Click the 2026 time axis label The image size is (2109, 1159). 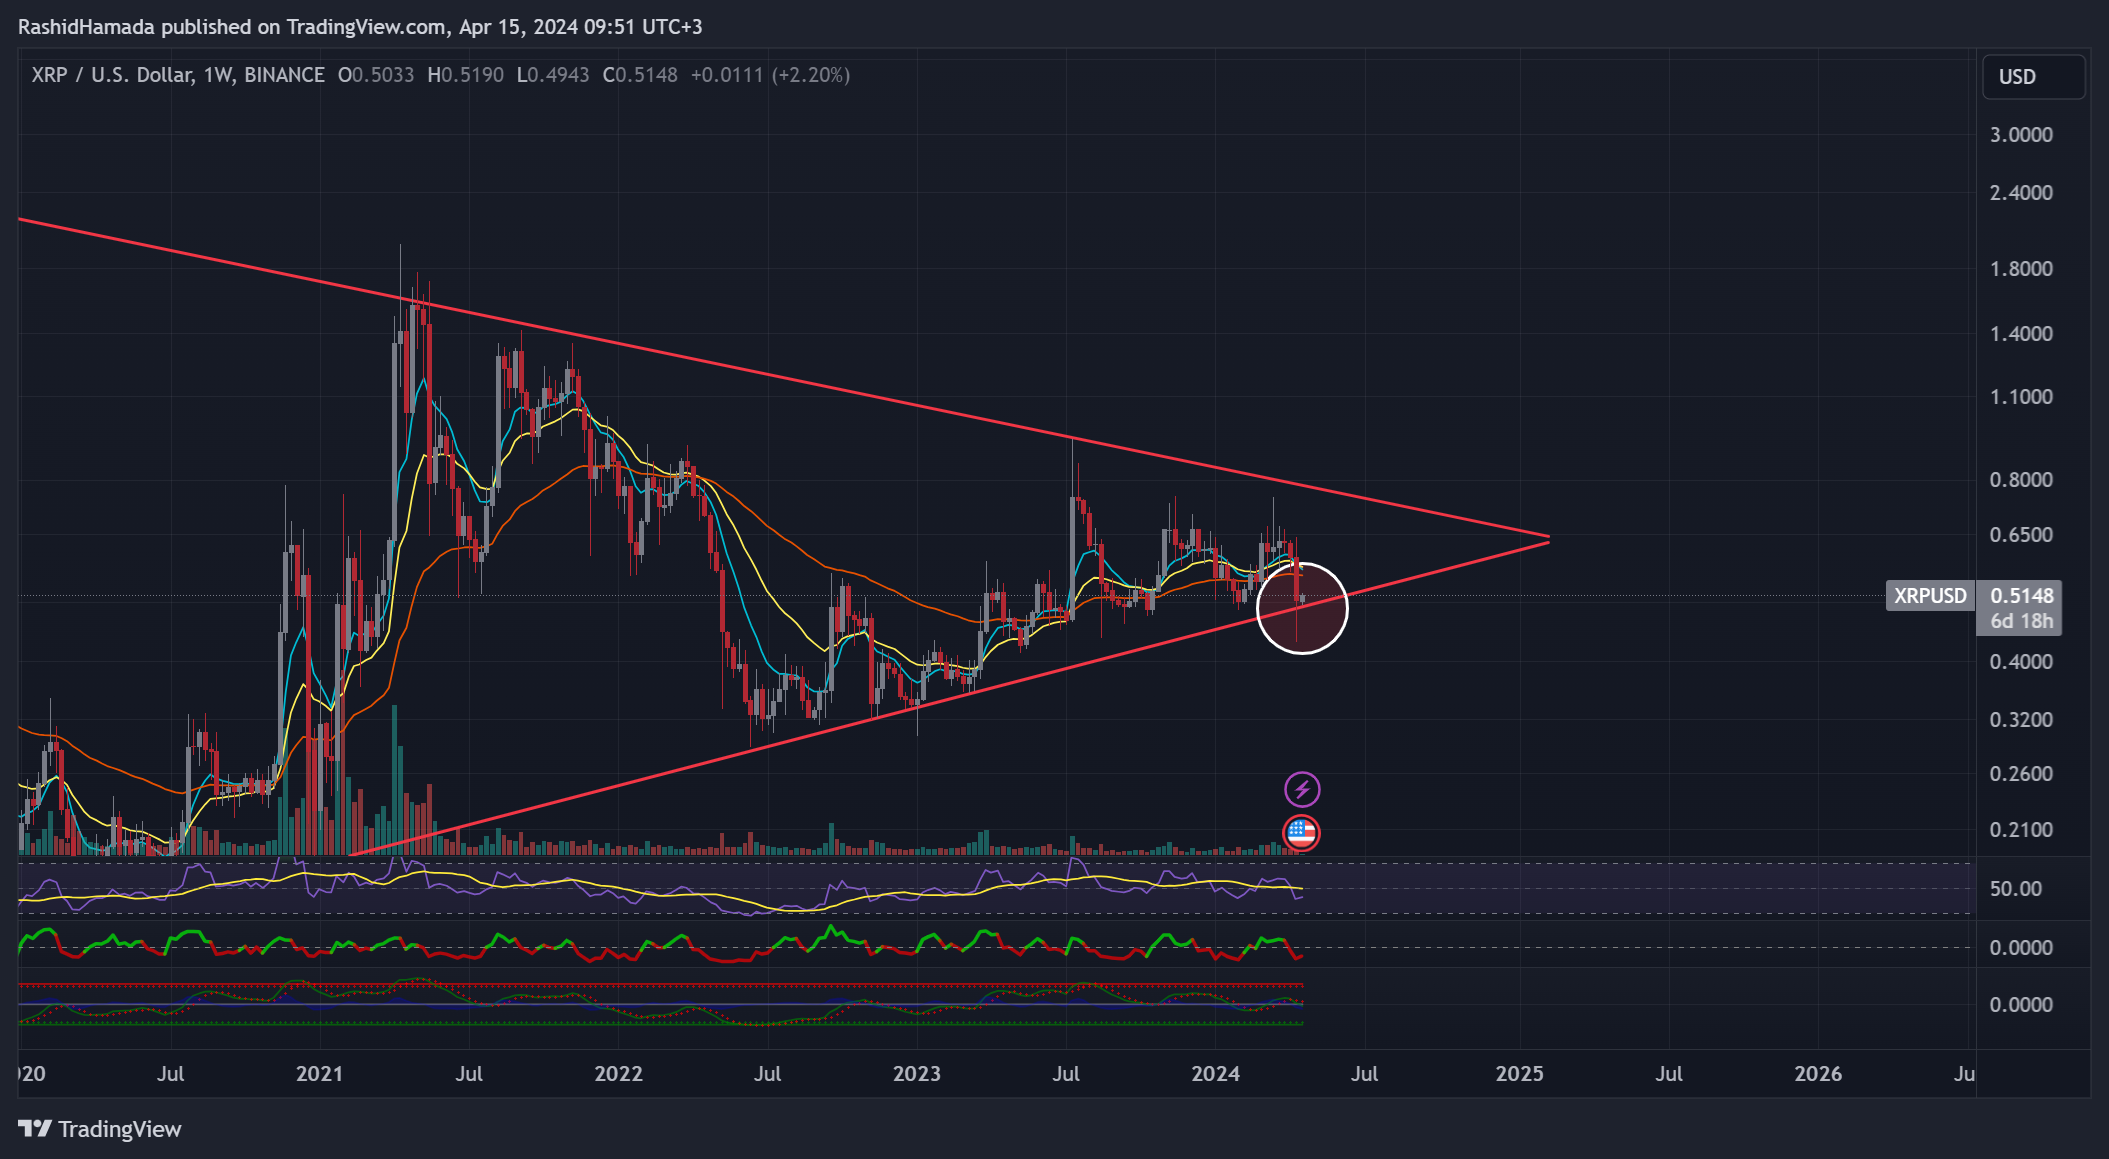coord(1818,1074)
